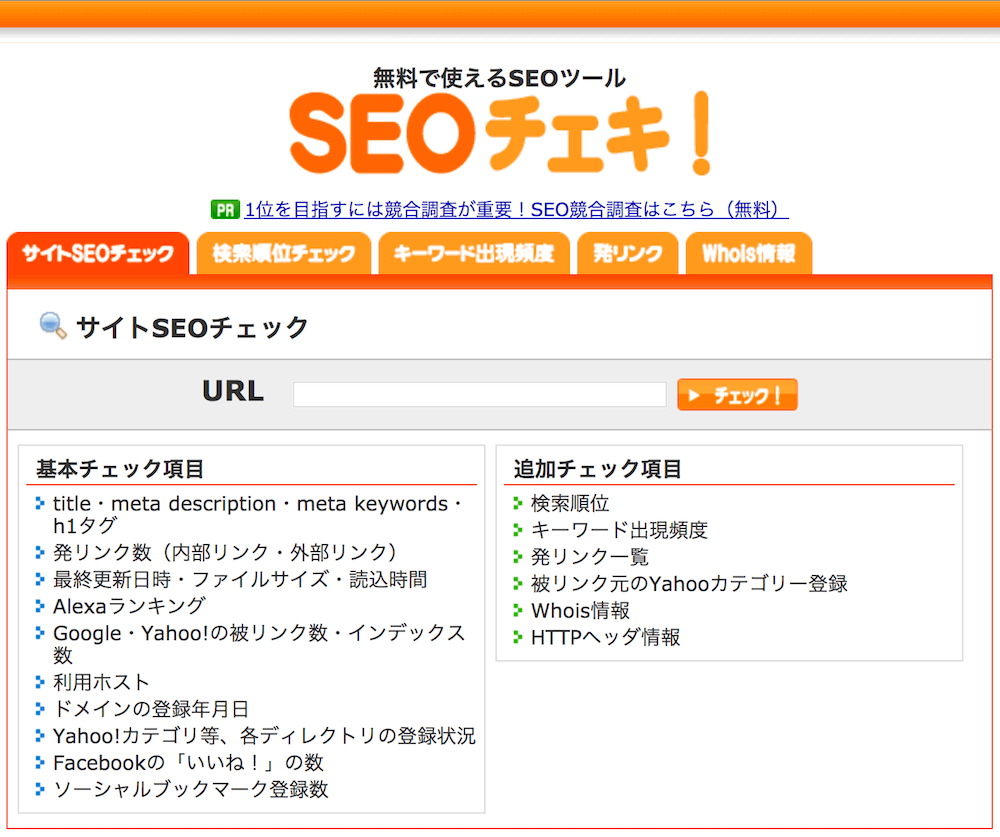Click the URL input field

(479, 394)
